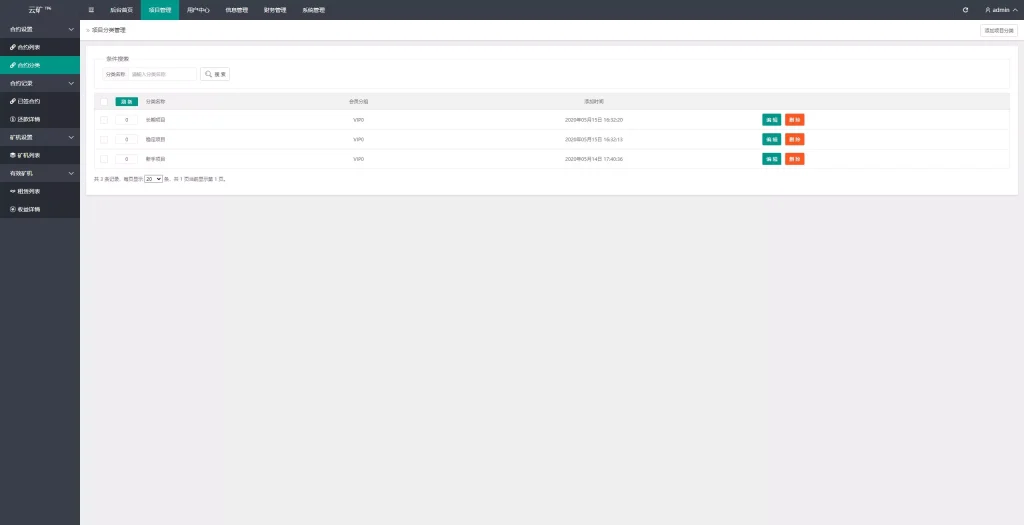
Task: Open the 合约分类 sidebar link
Action: [40, 65]
